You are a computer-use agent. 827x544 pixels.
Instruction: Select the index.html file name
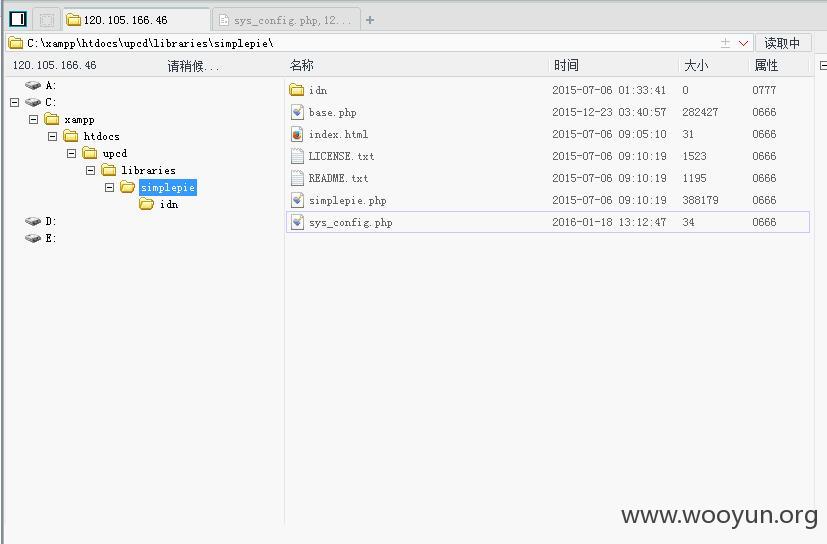[339, 135]
